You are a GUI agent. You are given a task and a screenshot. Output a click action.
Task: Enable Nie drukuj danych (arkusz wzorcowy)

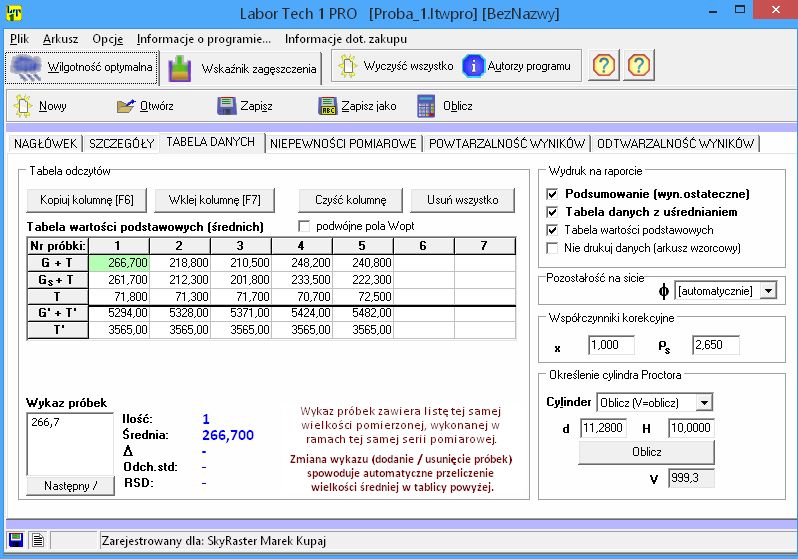pyautogui.click(x=553, y=248)
